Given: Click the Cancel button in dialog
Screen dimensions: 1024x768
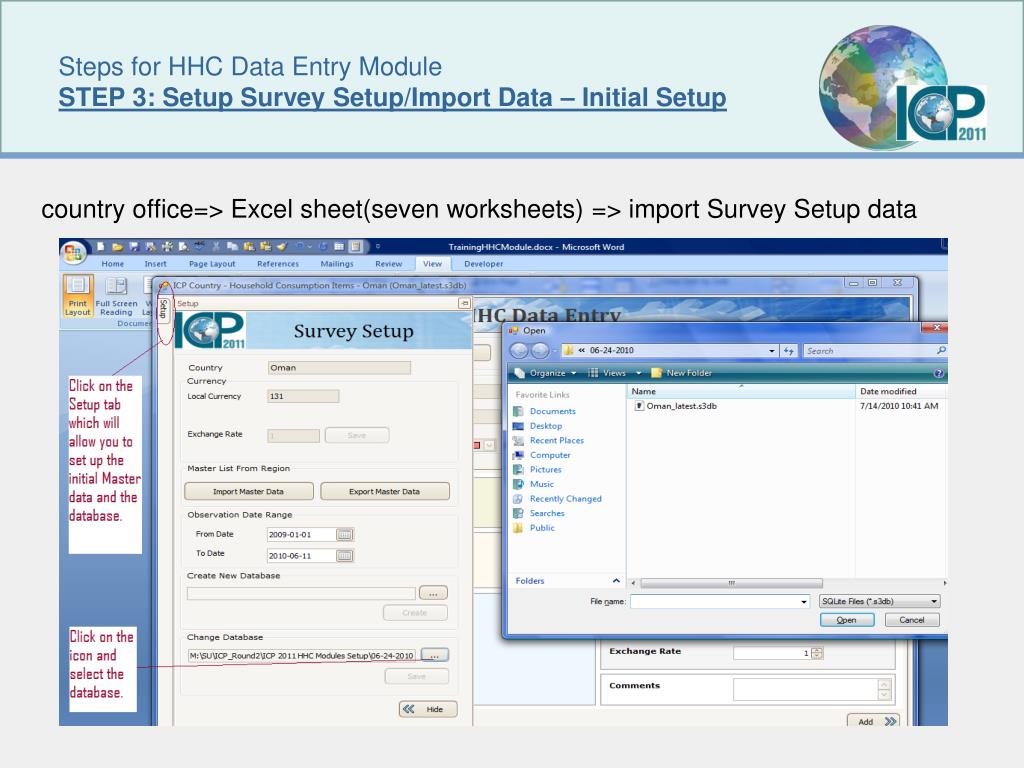Looking at the screenshot, I should click(912, 620).
